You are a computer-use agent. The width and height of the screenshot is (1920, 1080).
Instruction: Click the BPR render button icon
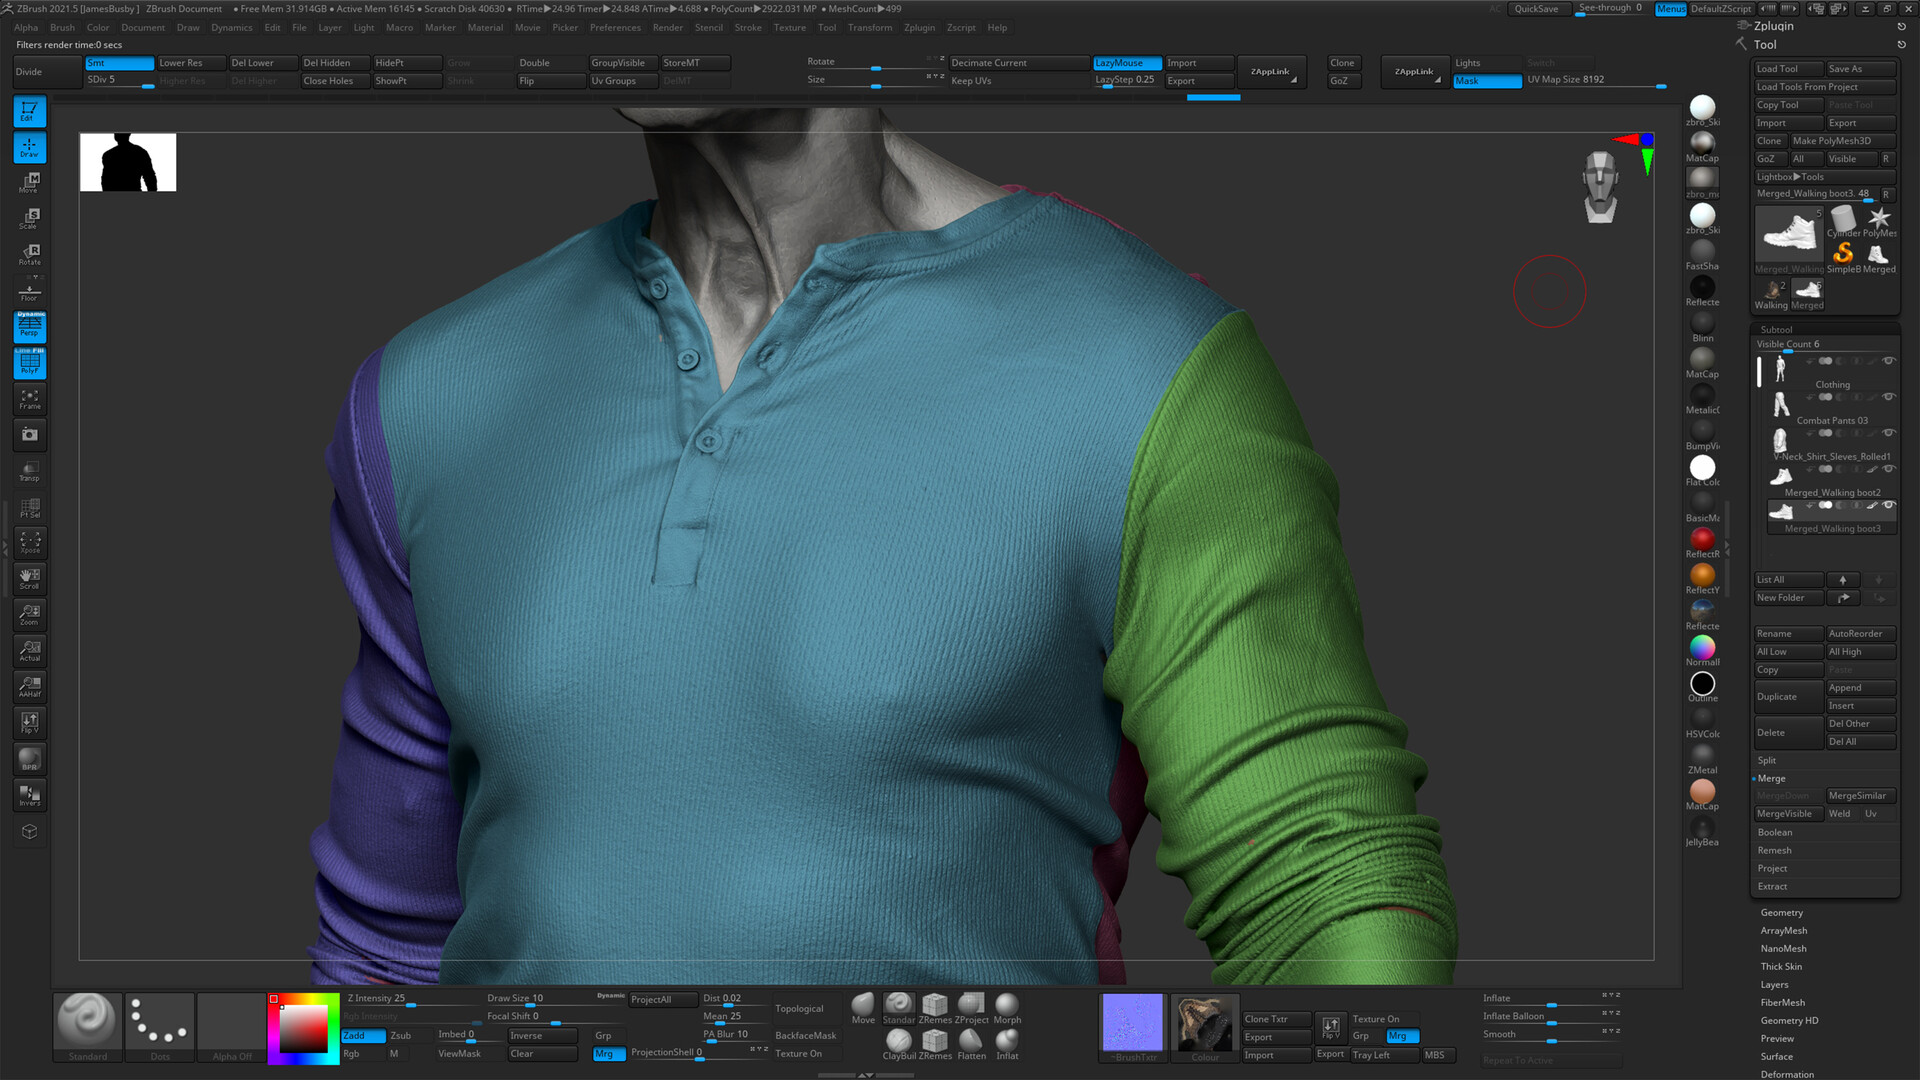coord(29,758)
